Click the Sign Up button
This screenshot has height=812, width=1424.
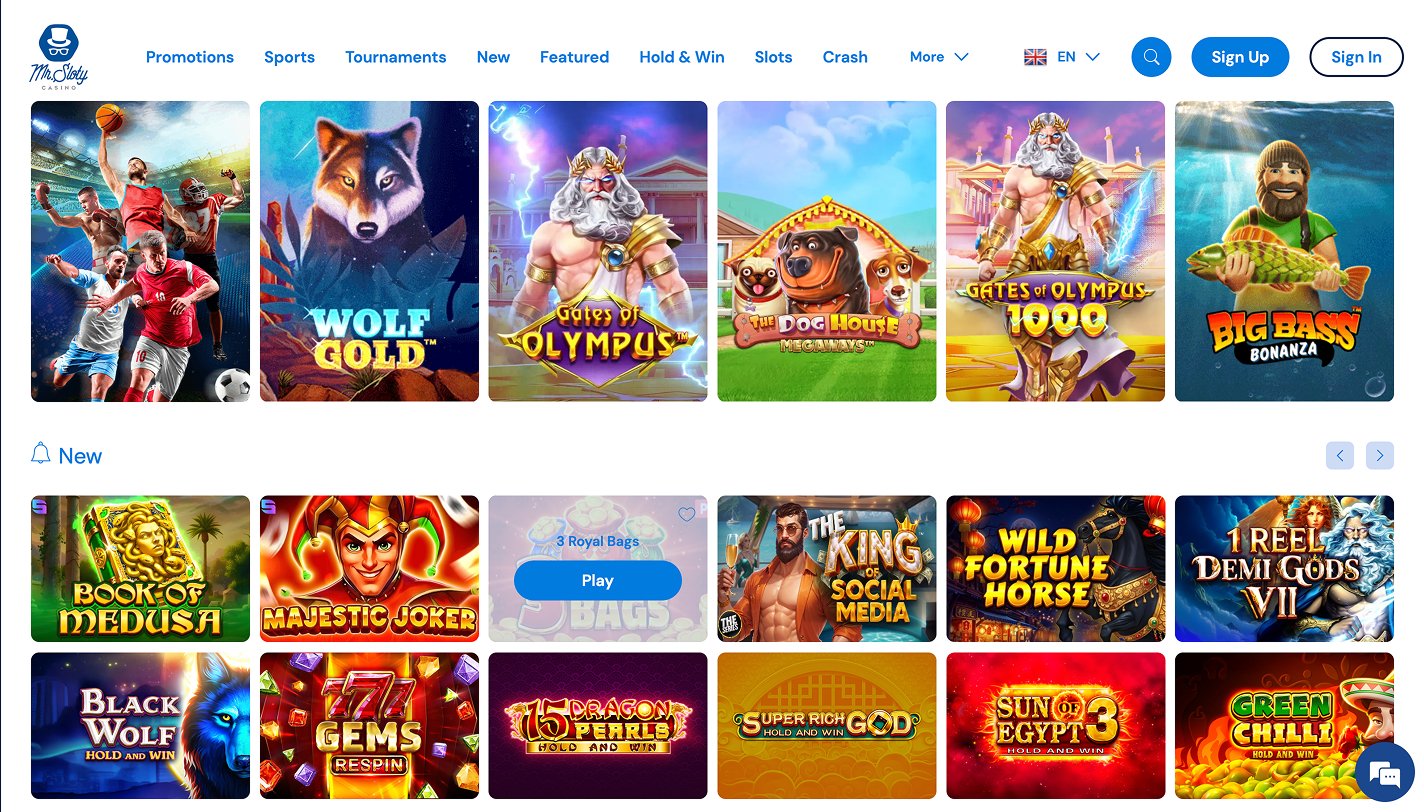[x=1240, y=57]
